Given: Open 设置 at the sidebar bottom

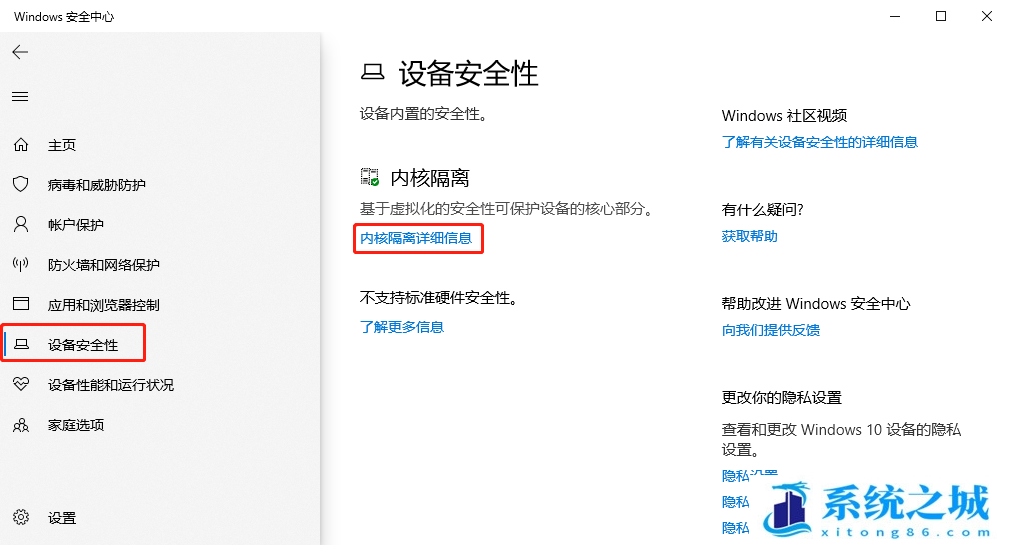Looking at the screenshot, I should tap(62, 518).
